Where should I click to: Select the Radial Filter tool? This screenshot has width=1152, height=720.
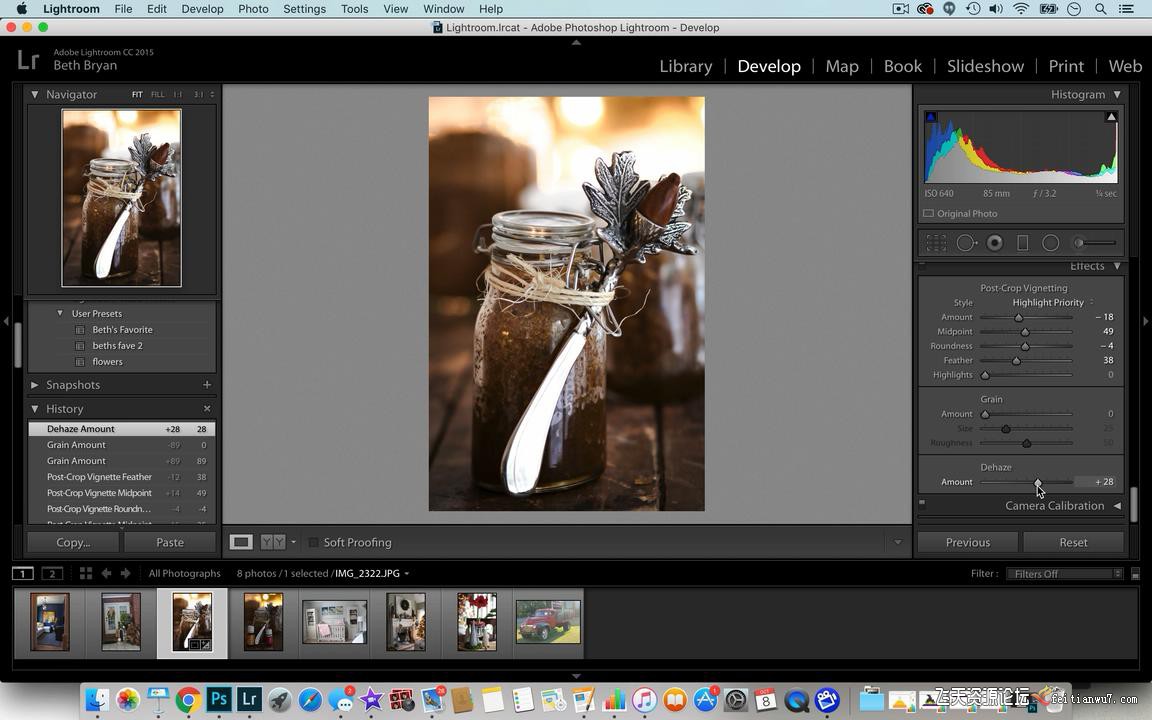1051,242
